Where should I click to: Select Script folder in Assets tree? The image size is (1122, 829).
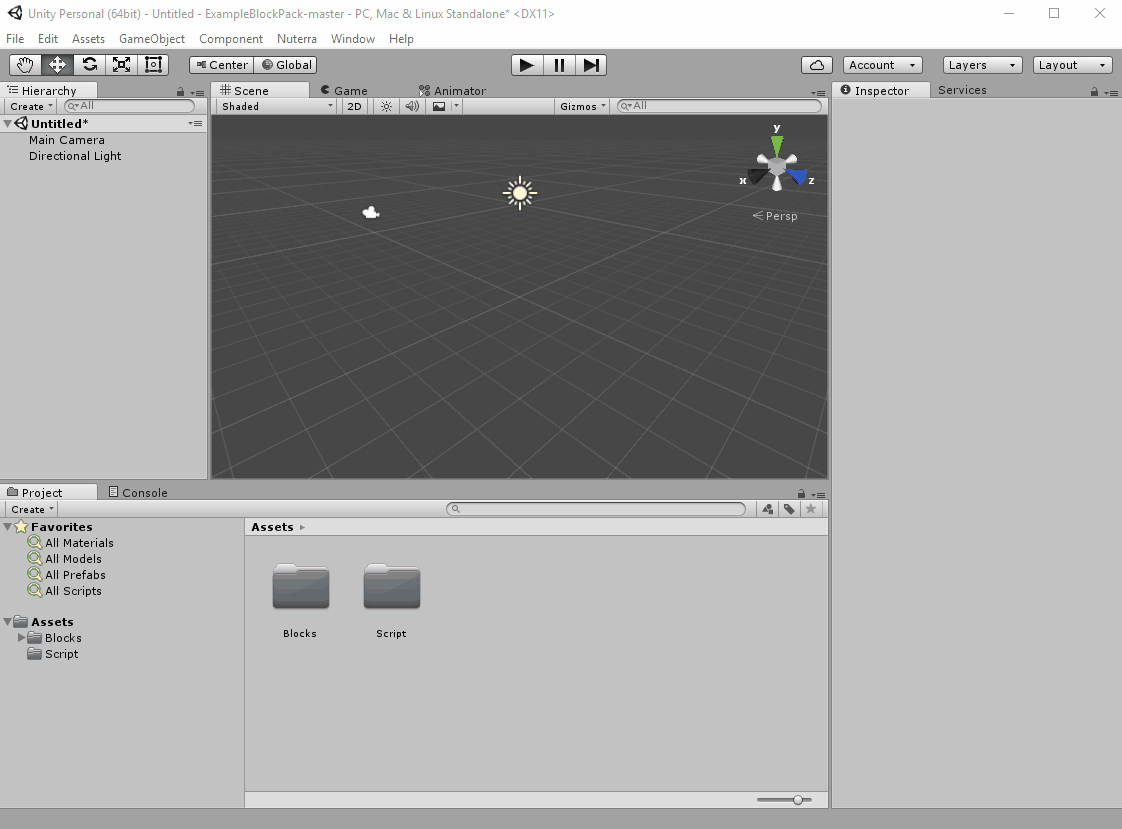tap(62, 654)
